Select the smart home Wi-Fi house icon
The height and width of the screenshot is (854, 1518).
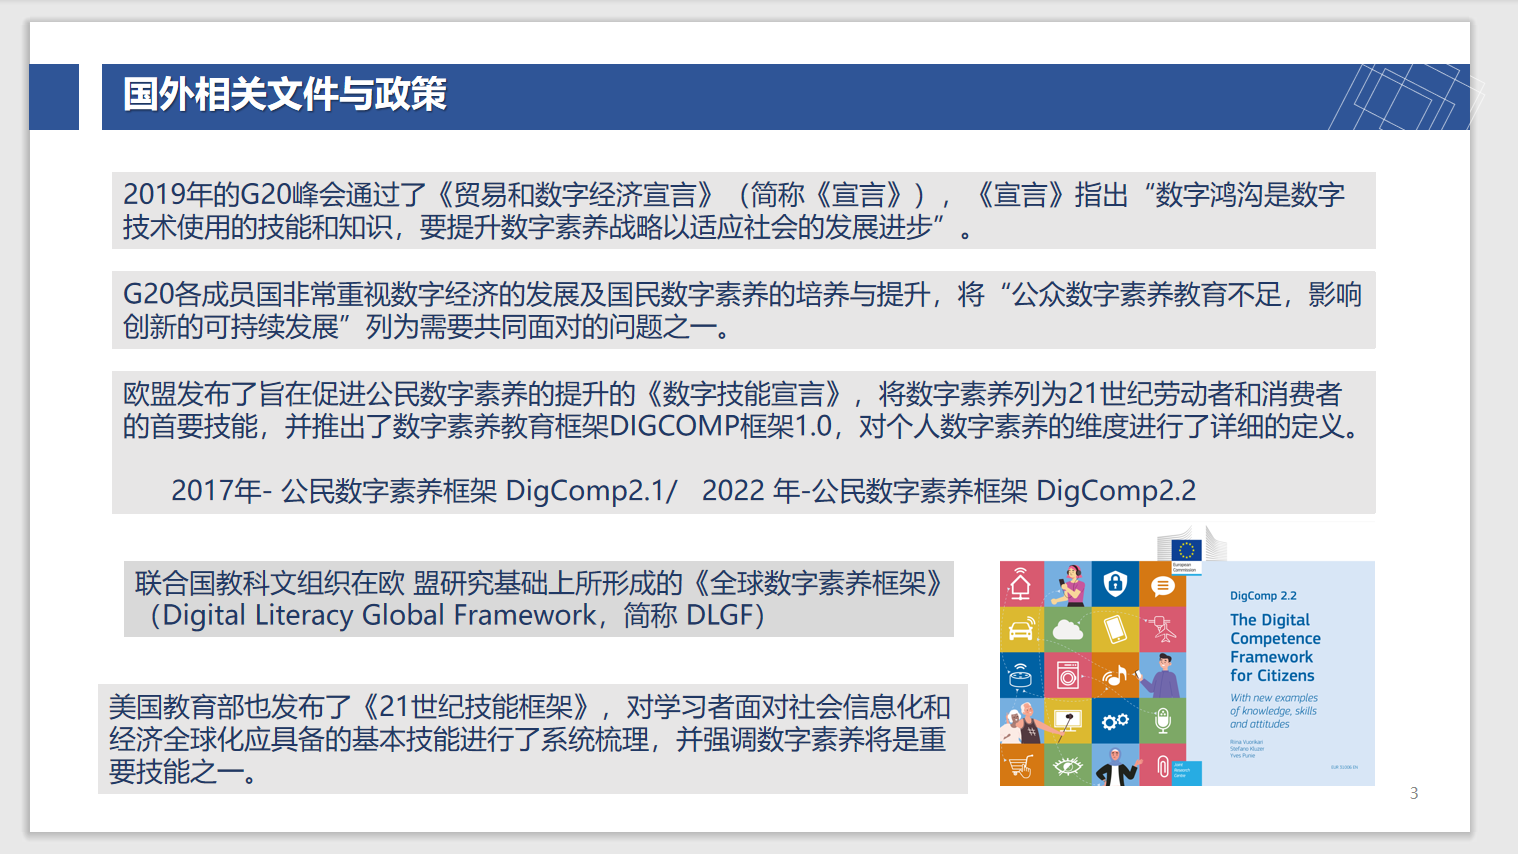(x=1021, y=583)
